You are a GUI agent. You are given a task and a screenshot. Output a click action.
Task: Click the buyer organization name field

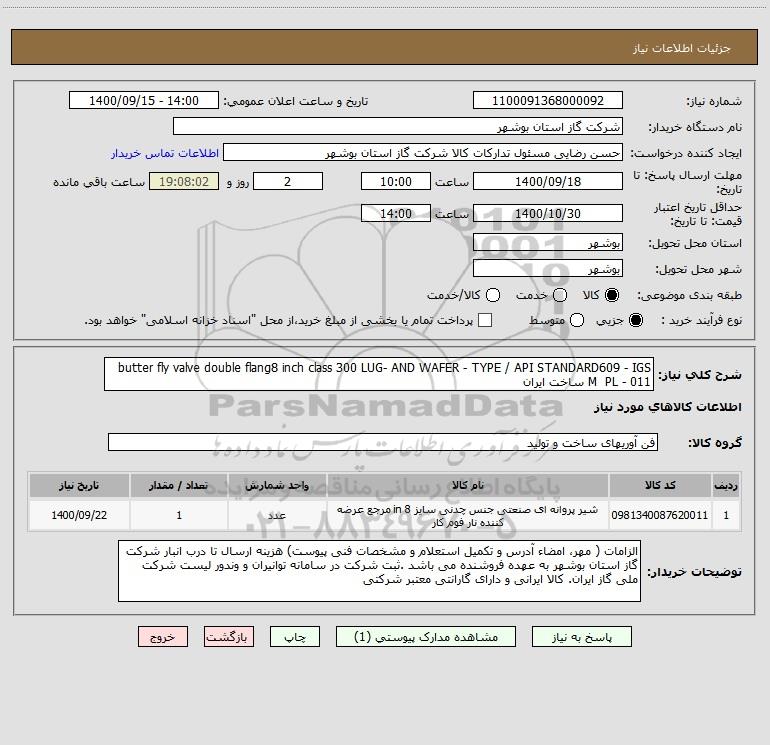(x=398, y=127)
